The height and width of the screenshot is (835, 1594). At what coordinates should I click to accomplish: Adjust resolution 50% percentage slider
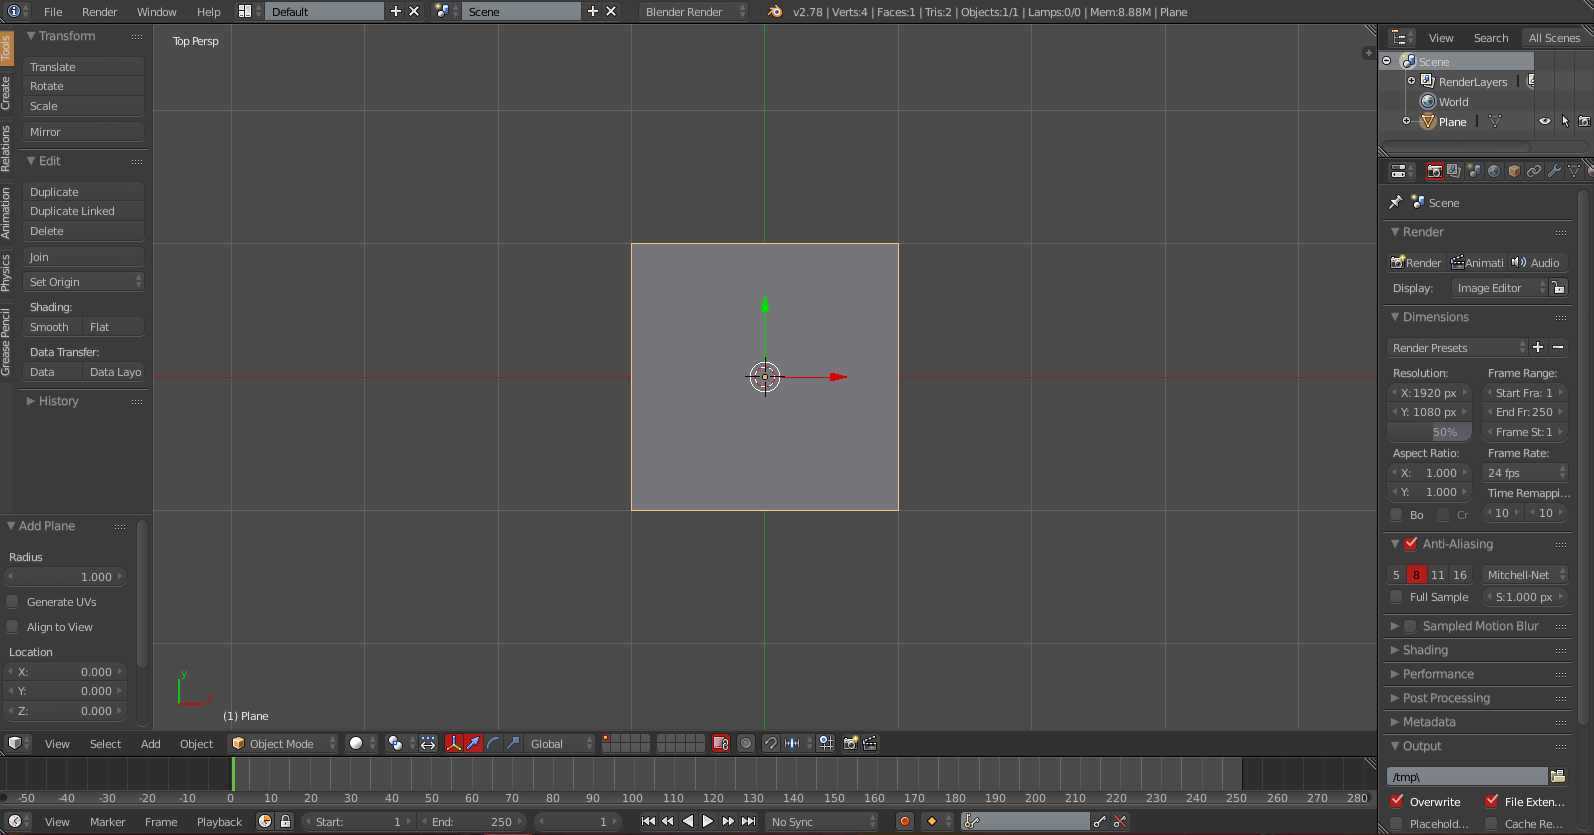click(1429, 432)
